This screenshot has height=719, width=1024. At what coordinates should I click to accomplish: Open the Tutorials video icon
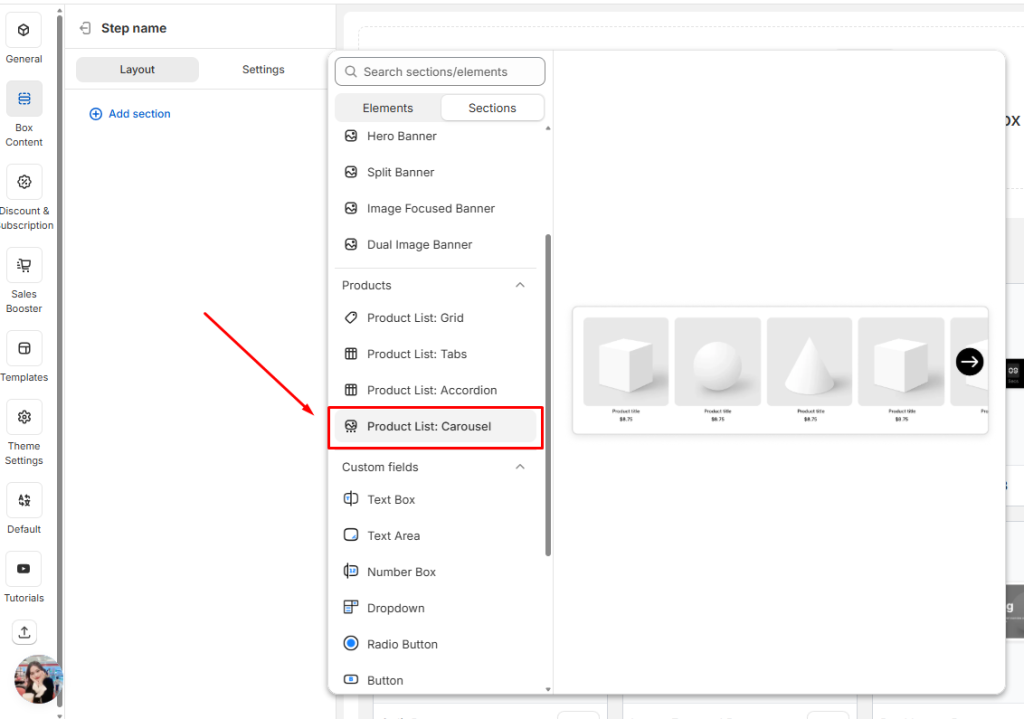(24, 569)
